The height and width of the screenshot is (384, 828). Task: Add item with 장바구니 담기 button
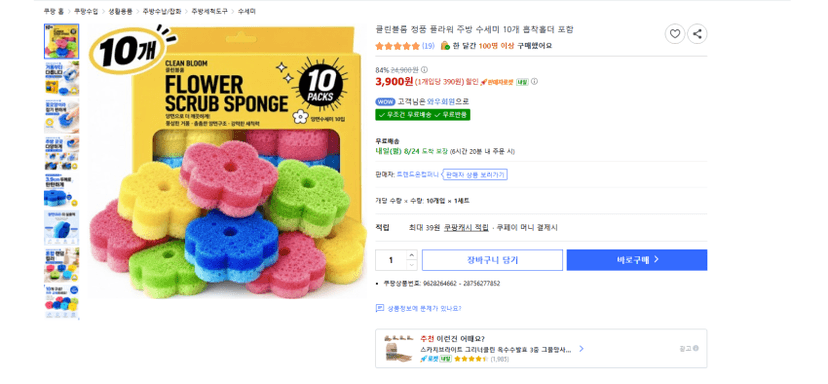pyautogui.click(x=492, y=260)
